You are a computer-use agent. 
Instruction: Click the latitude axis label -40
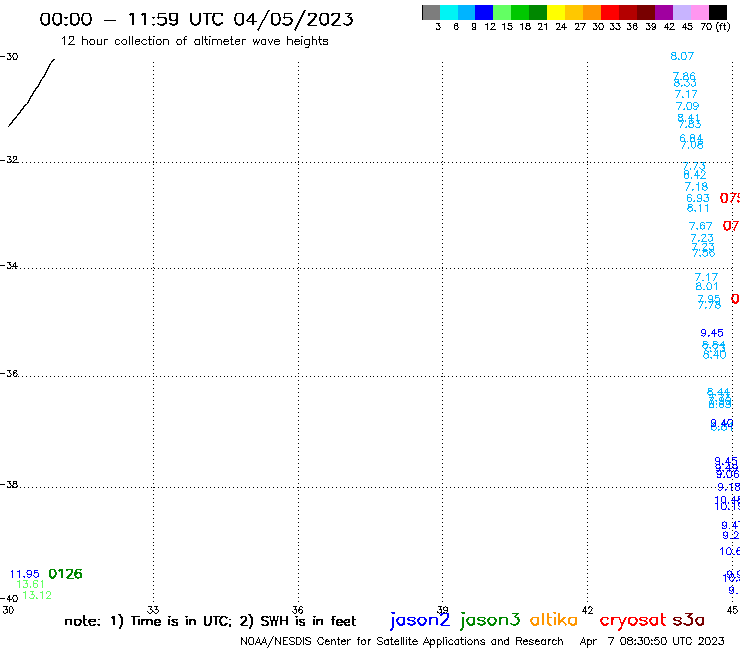tap(9, 599)
